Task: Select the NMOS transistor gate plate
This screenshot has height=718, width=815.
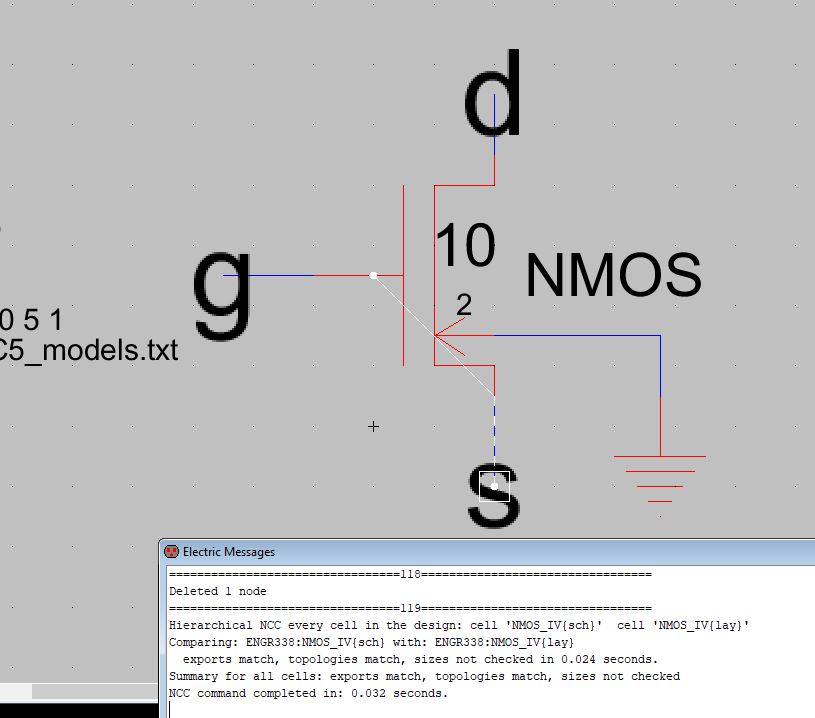Action: [403, 275]
